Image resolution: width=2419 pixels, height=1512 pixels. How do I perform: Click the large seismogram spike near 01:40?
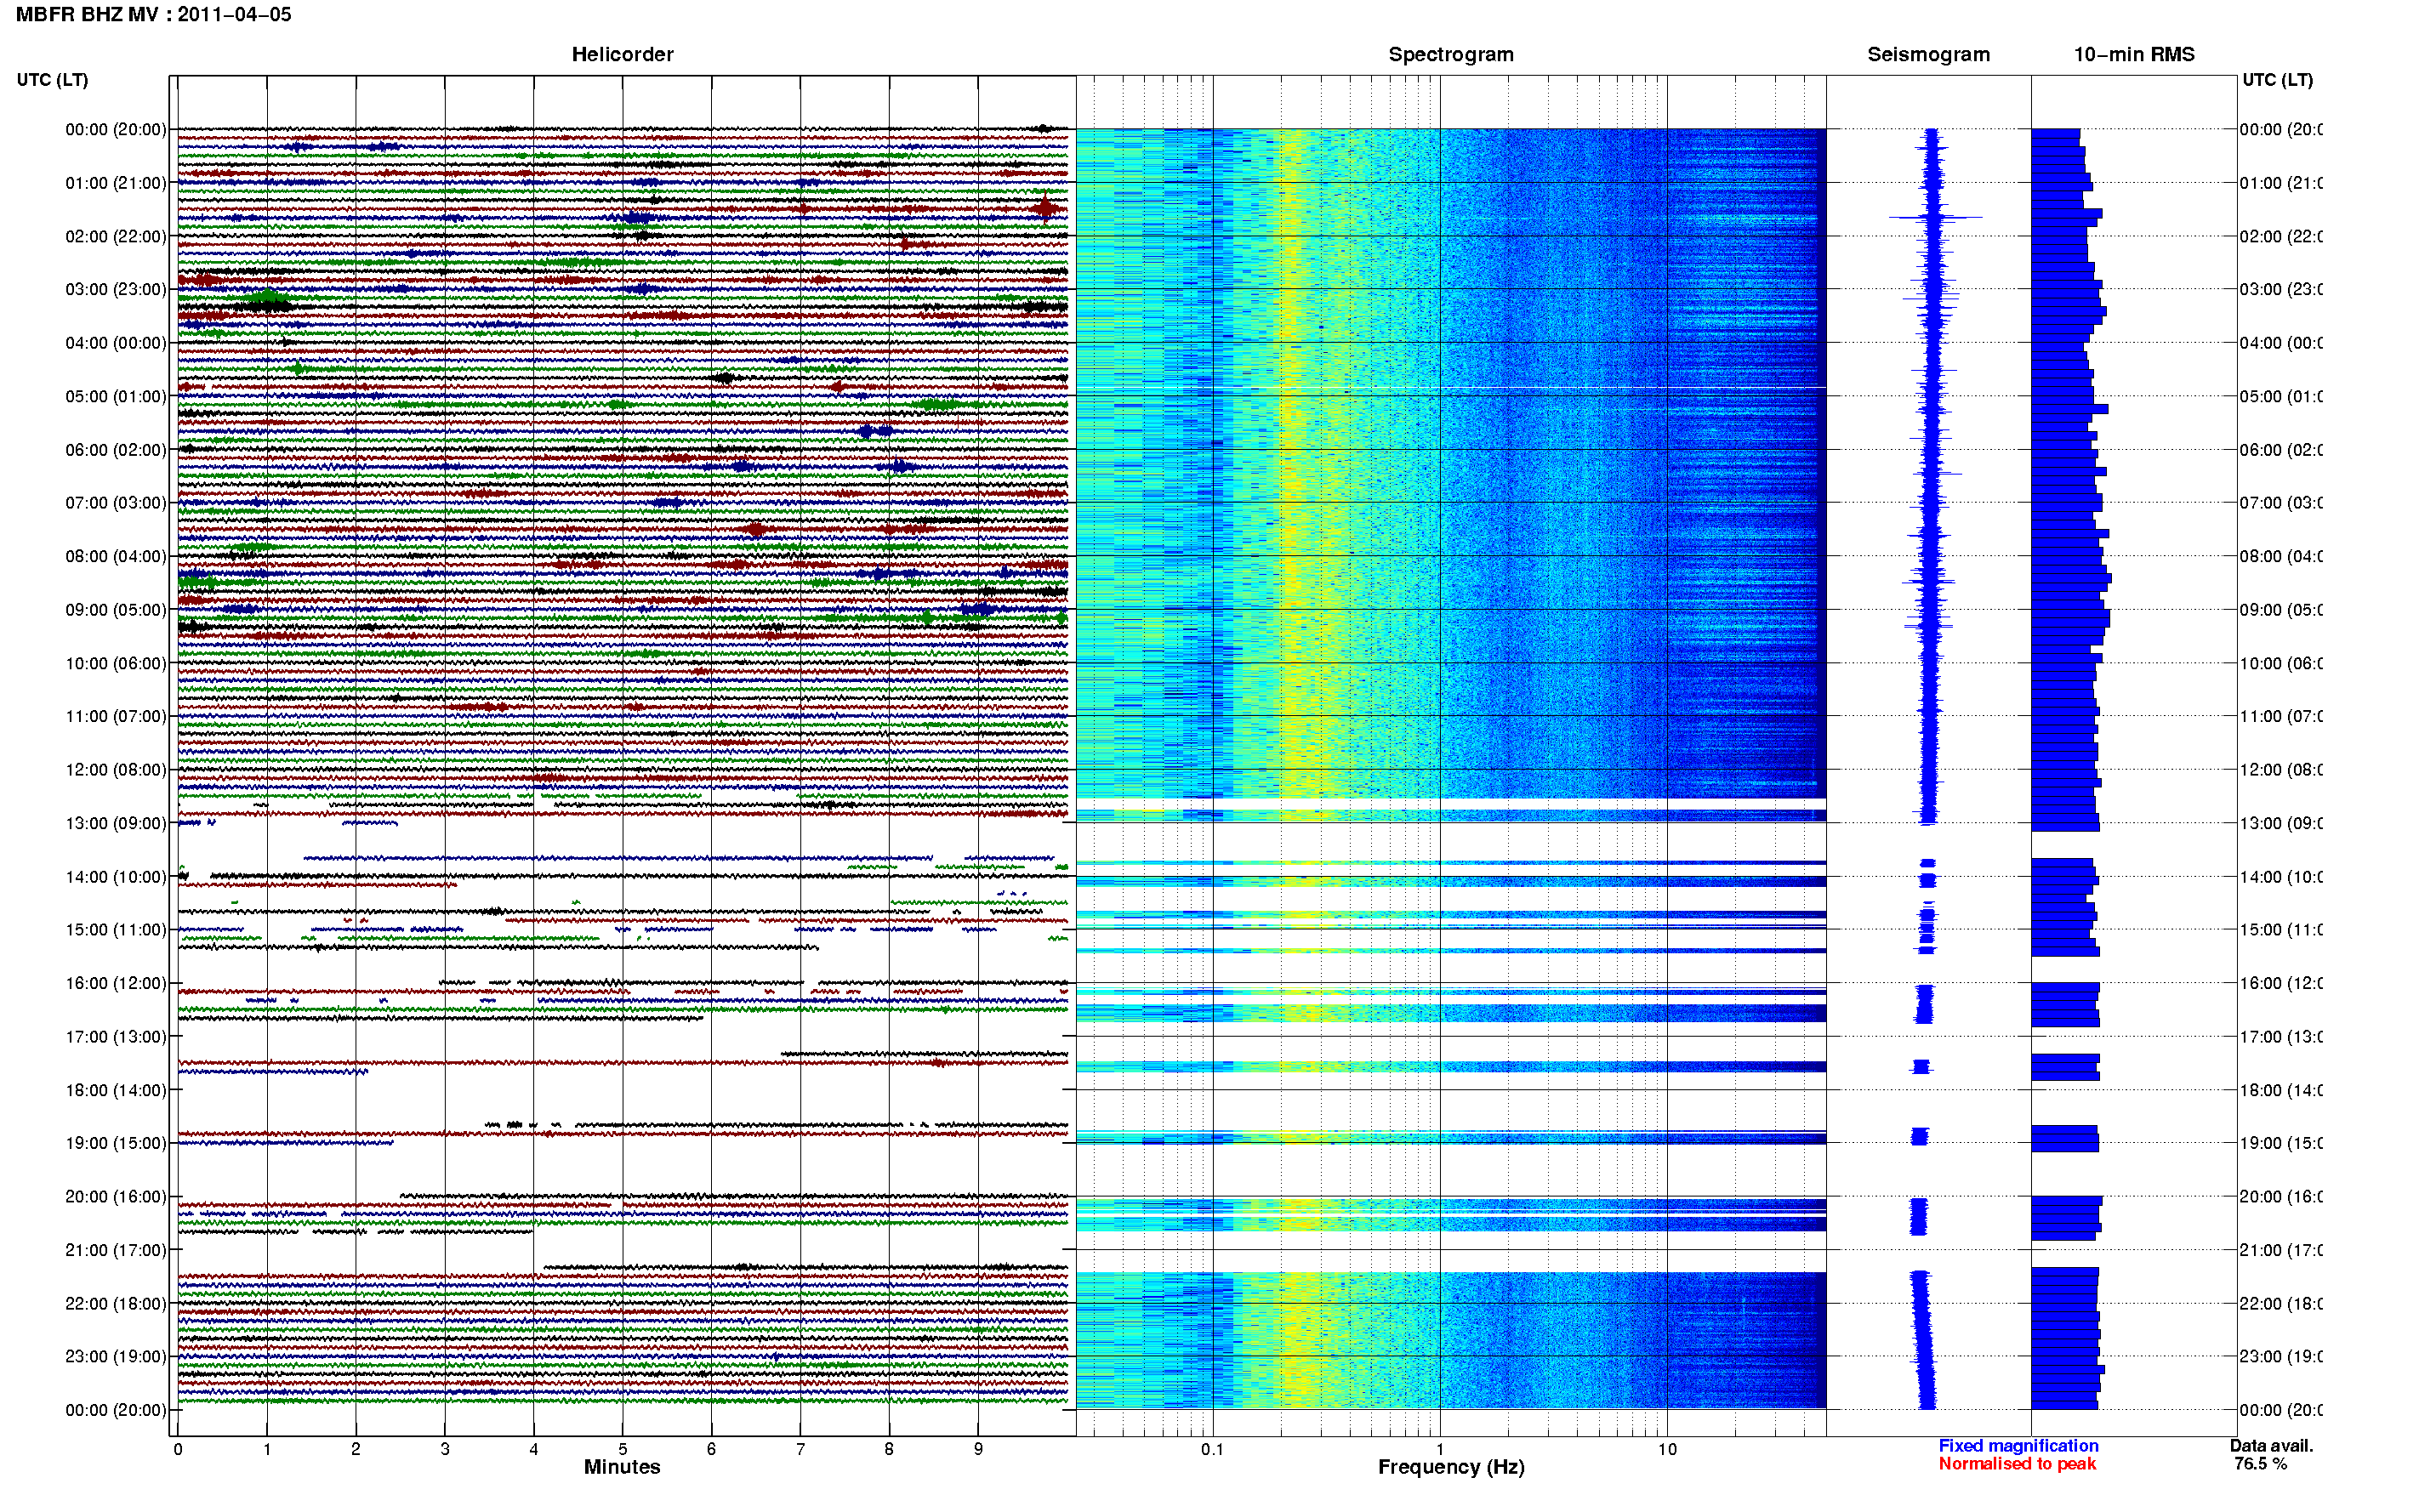tap(1935, 217)
